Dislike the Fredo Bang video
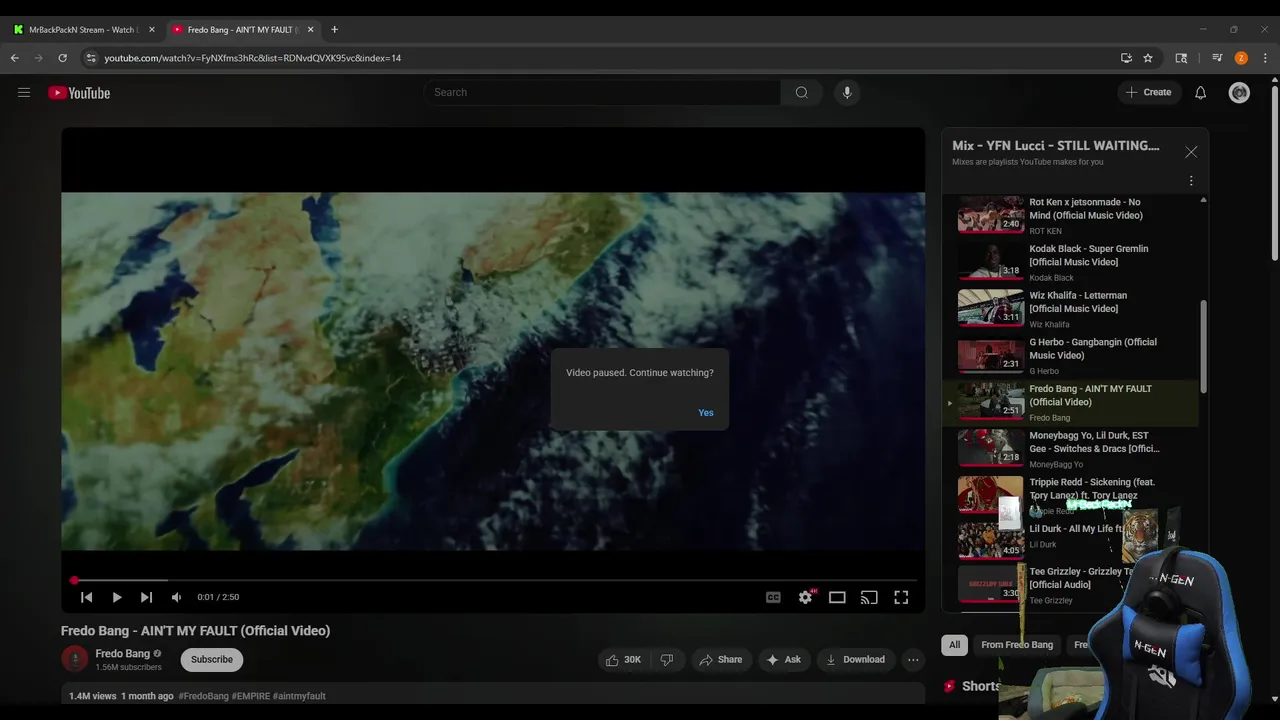The width and height of the screenshot is (1280, 720). coord(667,659)
